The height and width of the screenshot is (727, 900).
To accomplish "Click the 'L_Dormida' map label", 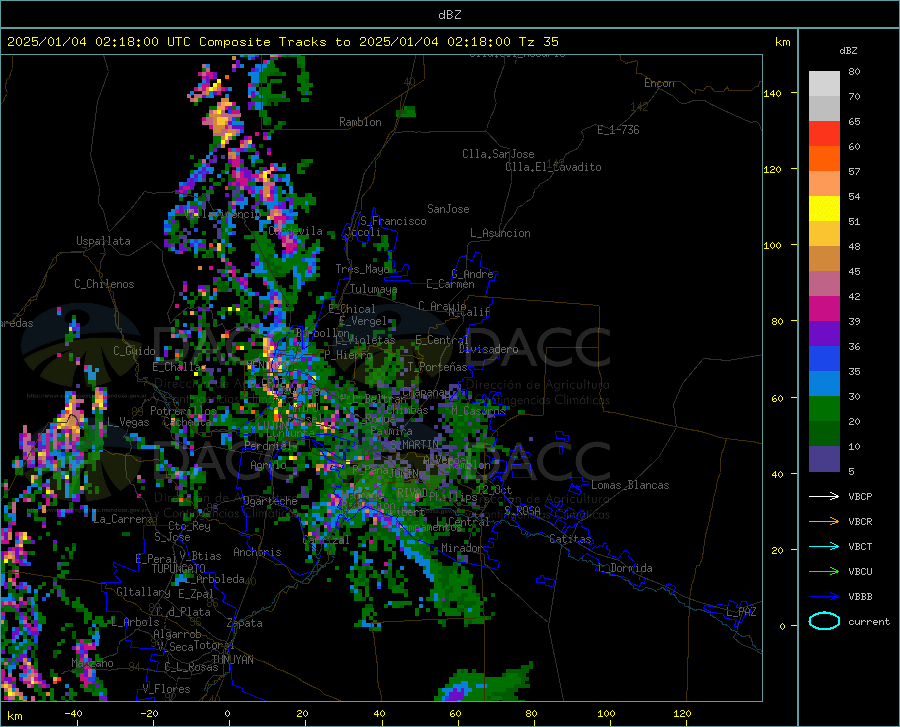I will [x=624, y=568].
